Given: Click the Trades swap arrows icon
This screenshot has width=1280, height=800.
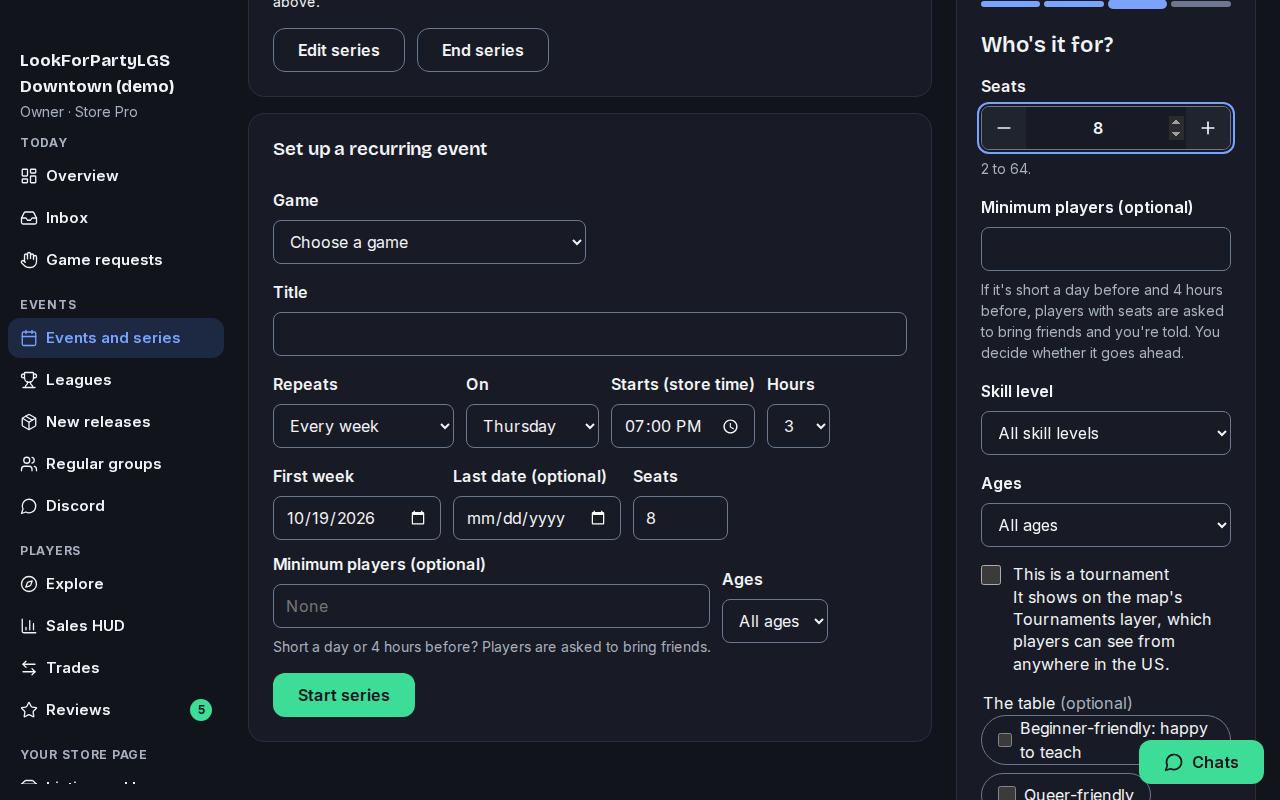Looking at the screenshot, I should tap(29, 668).
